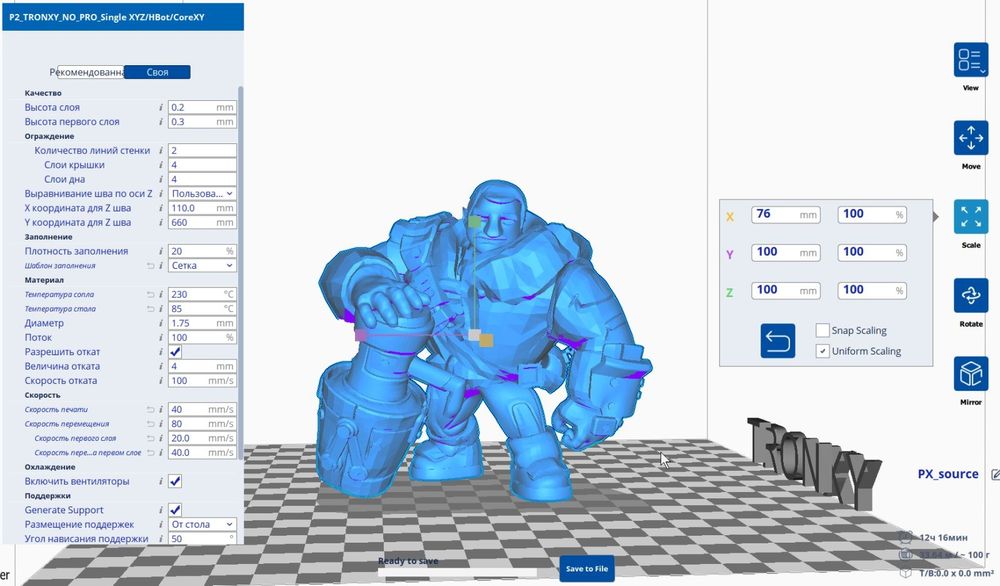Click the settings panel vertical scrollbar
1000x586 pixels.
point(240,274)
